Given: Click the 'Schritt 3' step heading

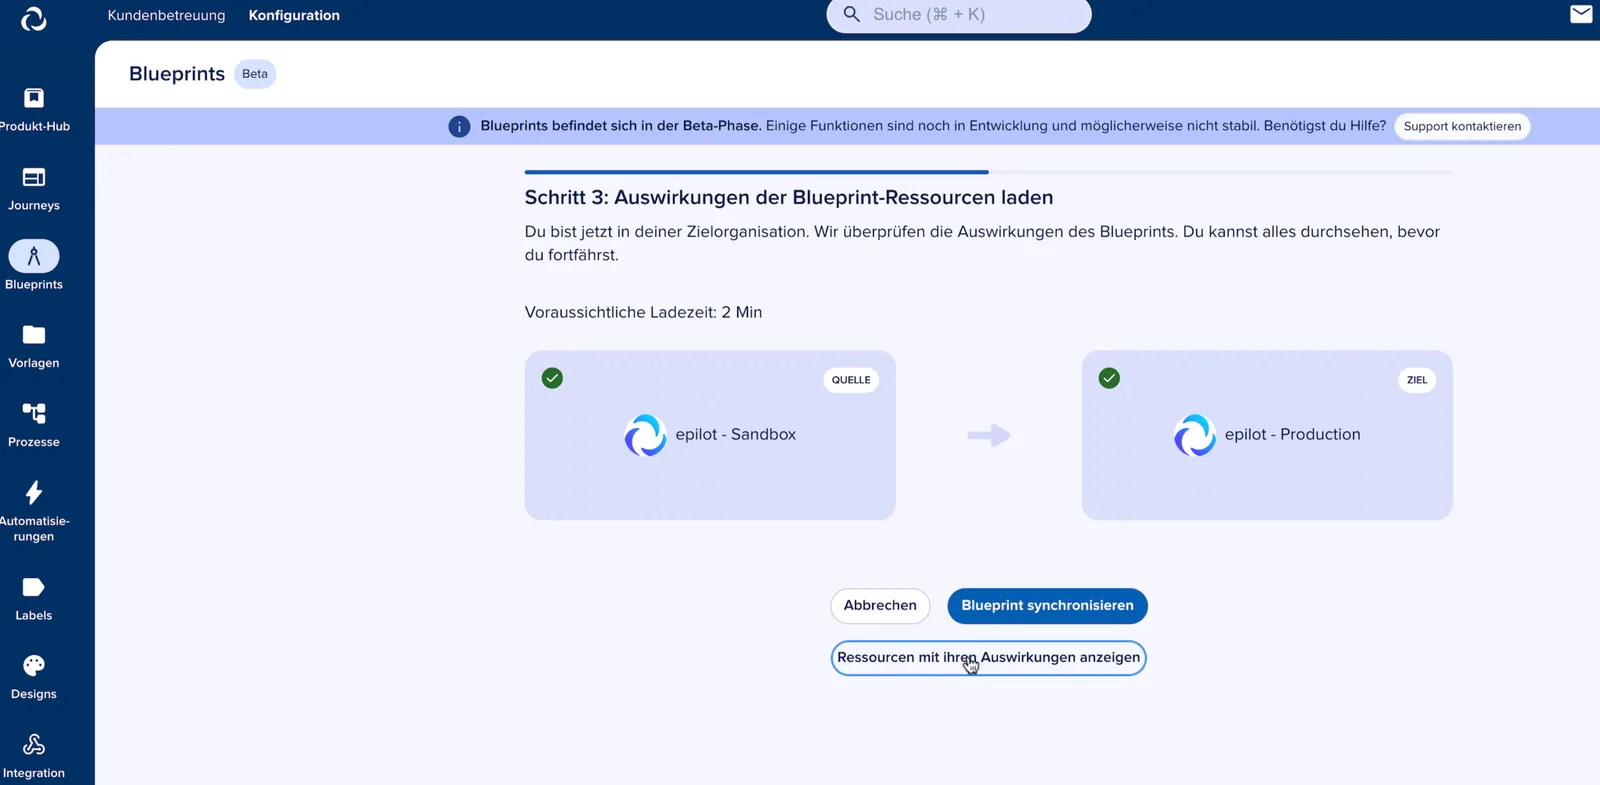Looking at the screenshot, I should pyautogui.click(x=789, y=198).
